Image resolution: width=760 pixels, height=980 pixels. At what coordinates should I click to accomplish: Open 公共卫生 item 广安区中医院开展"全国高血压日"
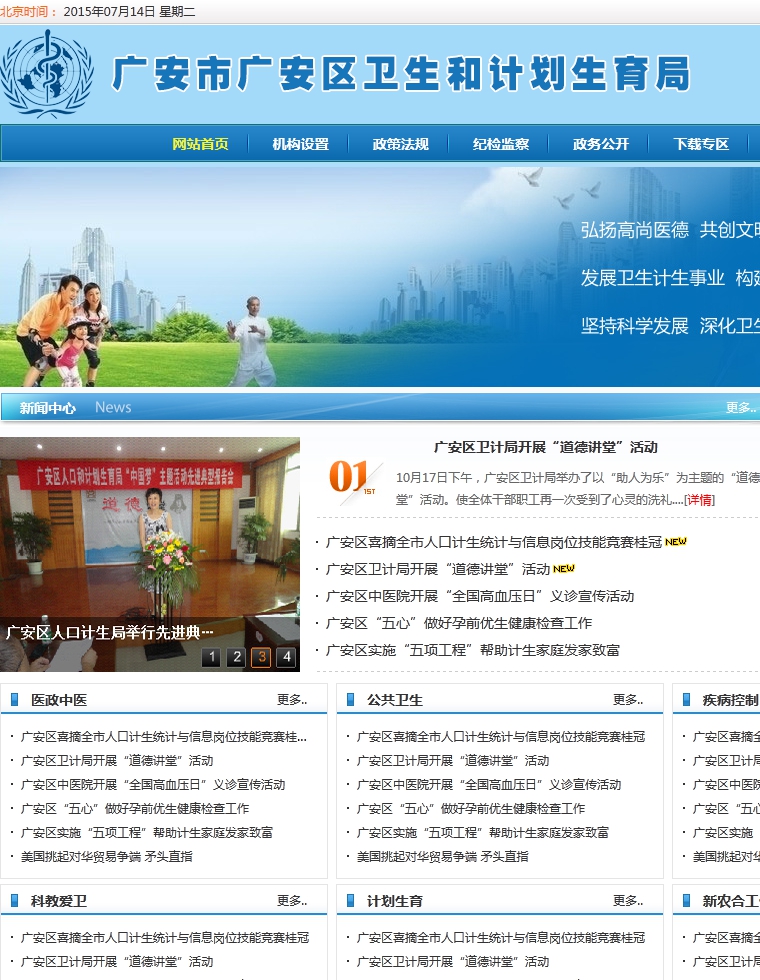click(x=489, y=784)
